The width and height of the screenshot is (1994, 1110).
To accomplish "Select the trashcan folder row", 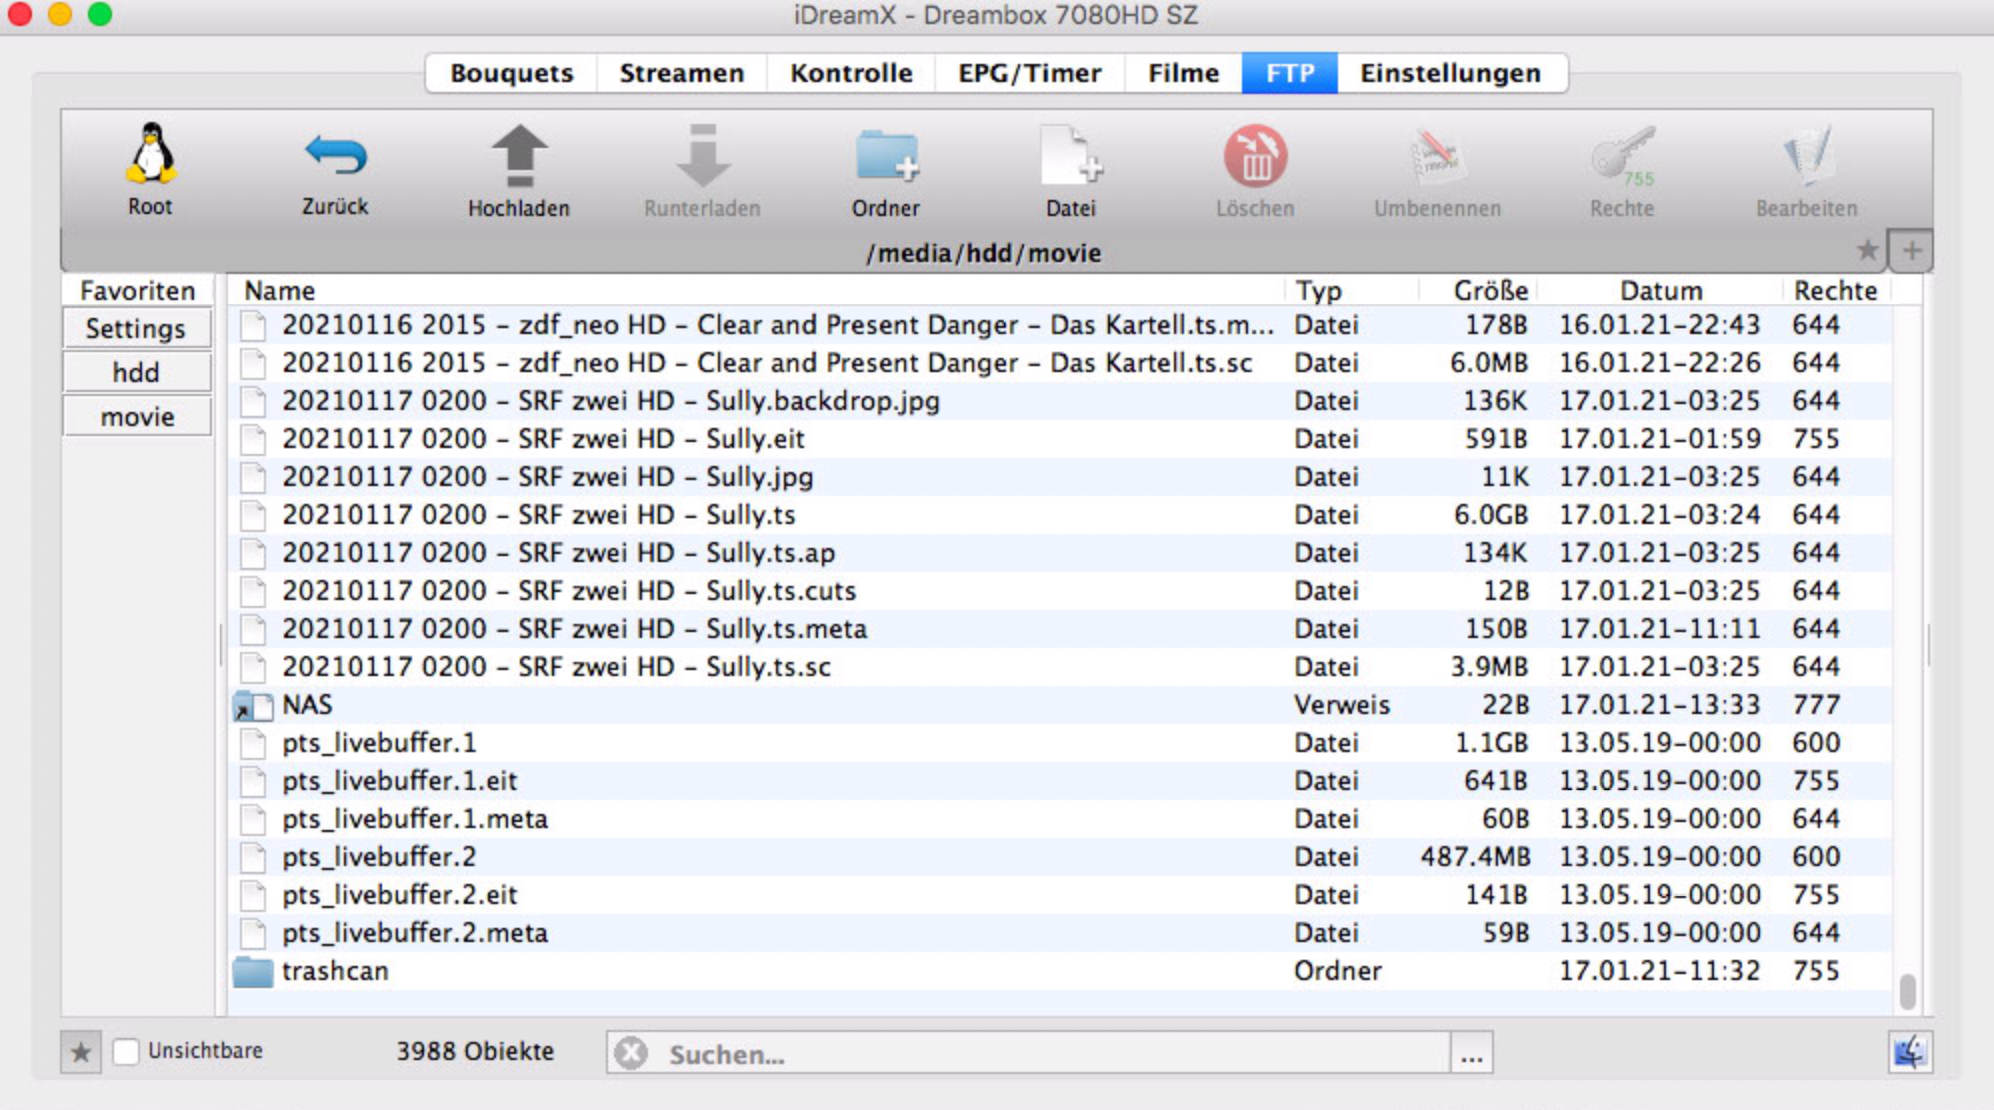I will [x=335, y=971].
